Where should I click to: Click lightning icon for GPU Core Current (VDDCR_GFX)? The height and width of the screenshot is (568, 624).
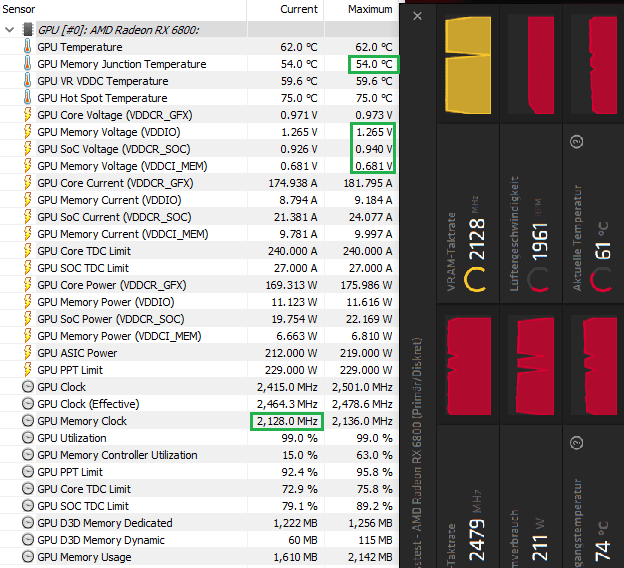pyautogui.click(x=27, y=183)
